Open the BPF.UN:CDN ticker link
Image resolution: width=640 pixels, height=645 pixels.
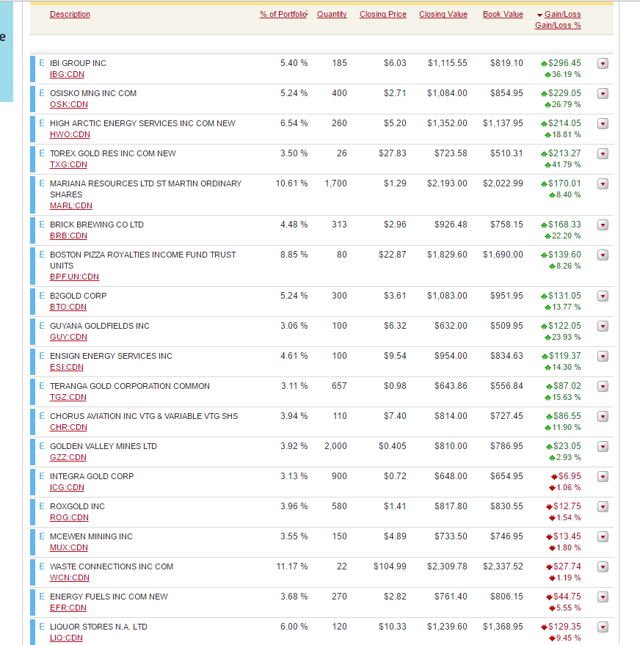pyautogui.click(x=74, y=277)
